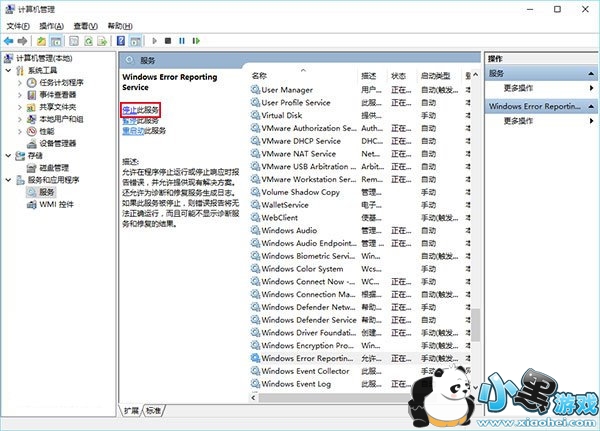Toggle the Show/Hide Console Tree toolbar icon
Viewport: 600px width, 431px height.
(56, 41)
